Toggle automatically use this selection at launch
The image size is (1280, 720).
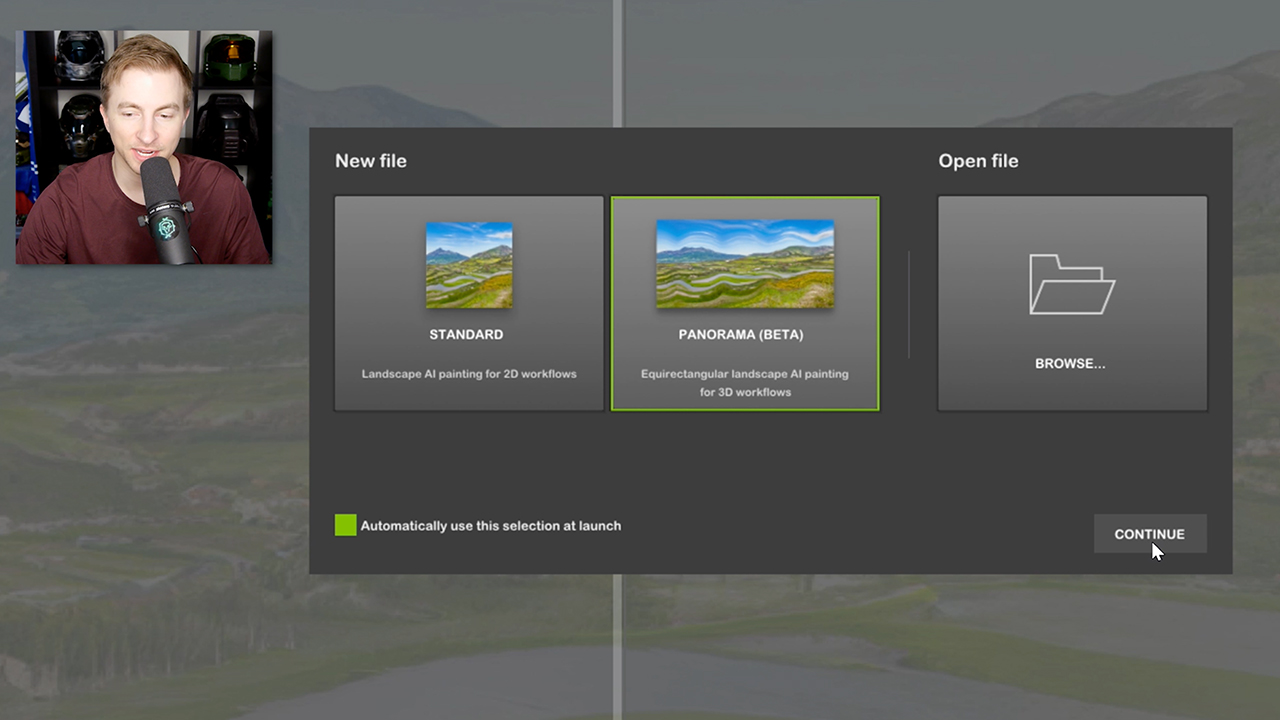pyautogui.click(x=346, y=525)
